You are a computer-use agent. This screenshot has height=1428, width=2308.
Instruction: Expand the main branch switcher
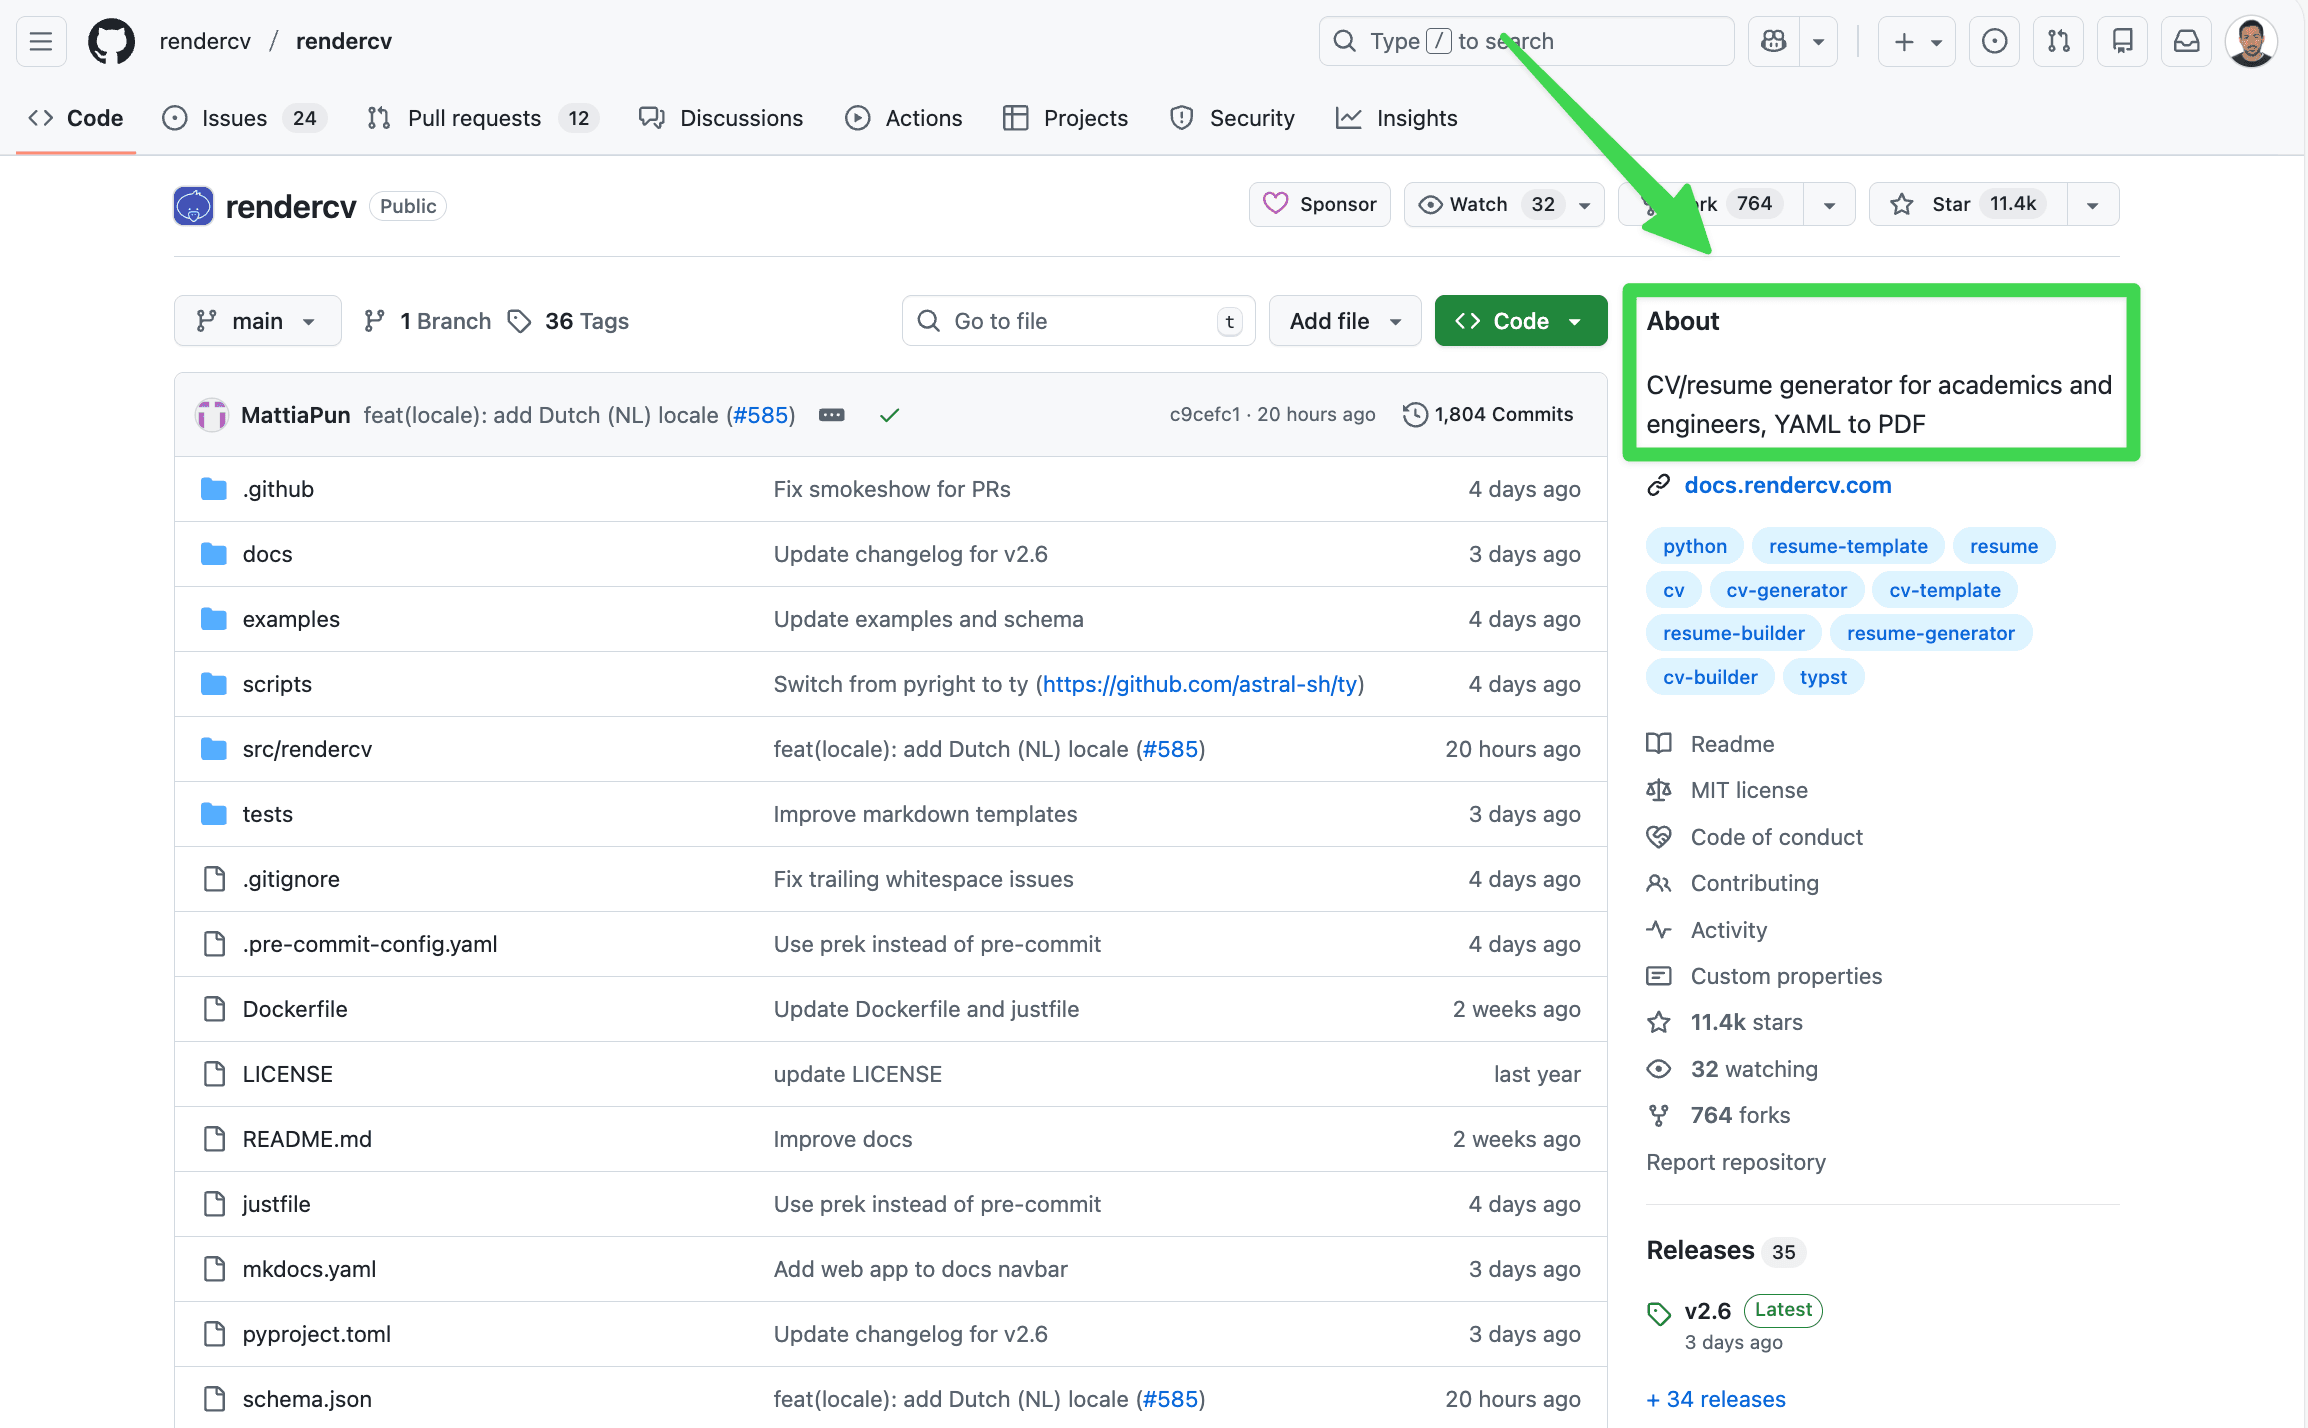pos(257,320)
